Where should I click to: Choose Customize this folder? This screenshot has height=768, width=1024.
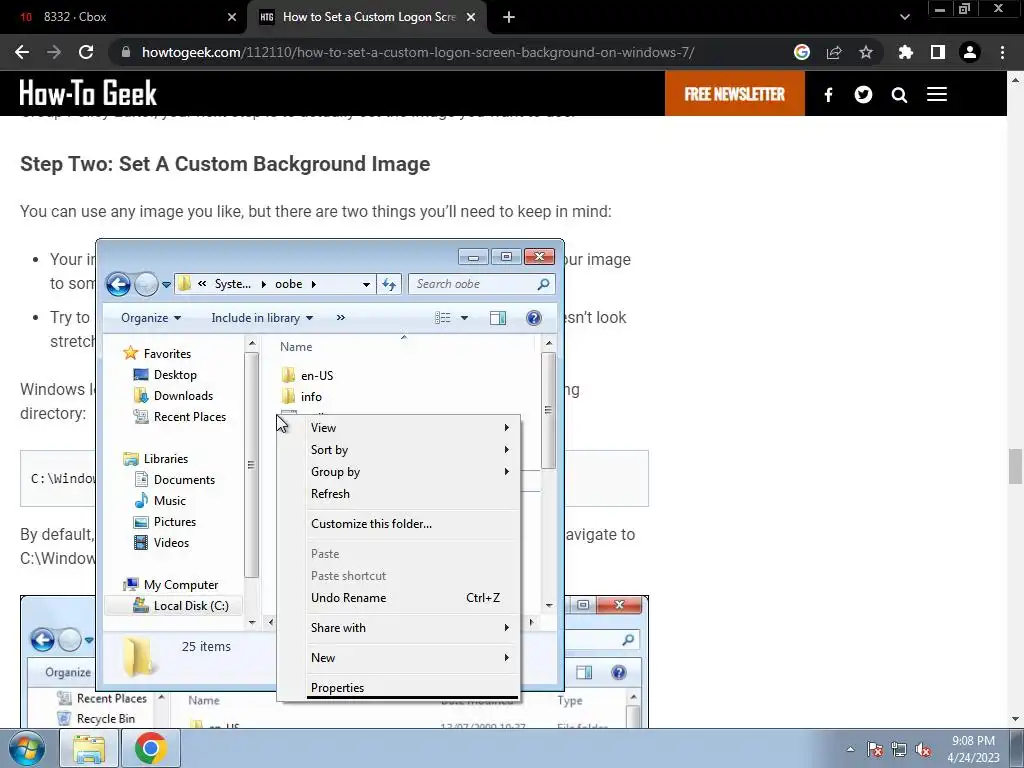(x=413, y=524)
